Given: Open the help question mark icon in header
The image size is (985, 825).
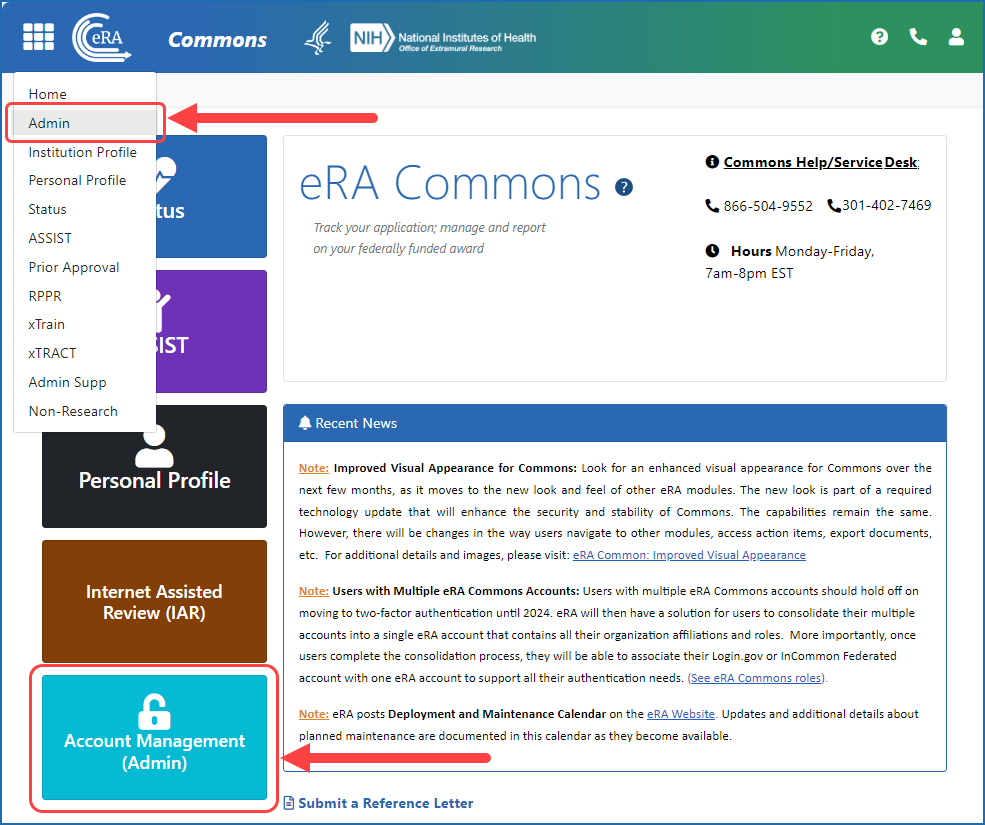Looking at the screenshot, I should [x=879, y=37].
